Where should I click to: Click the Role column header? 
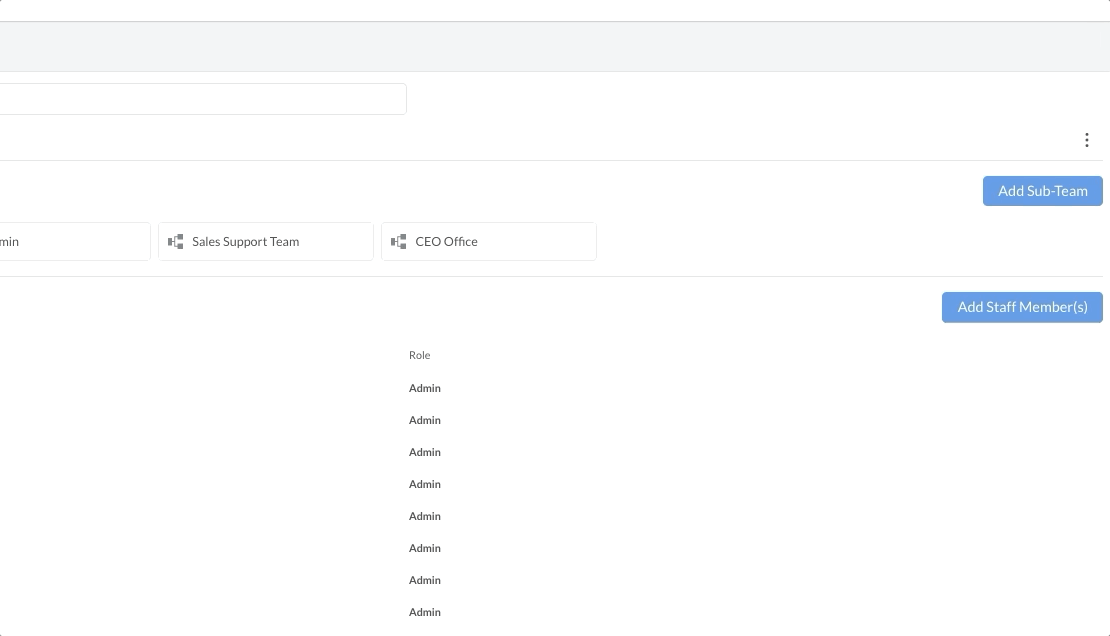click(420, 355)
